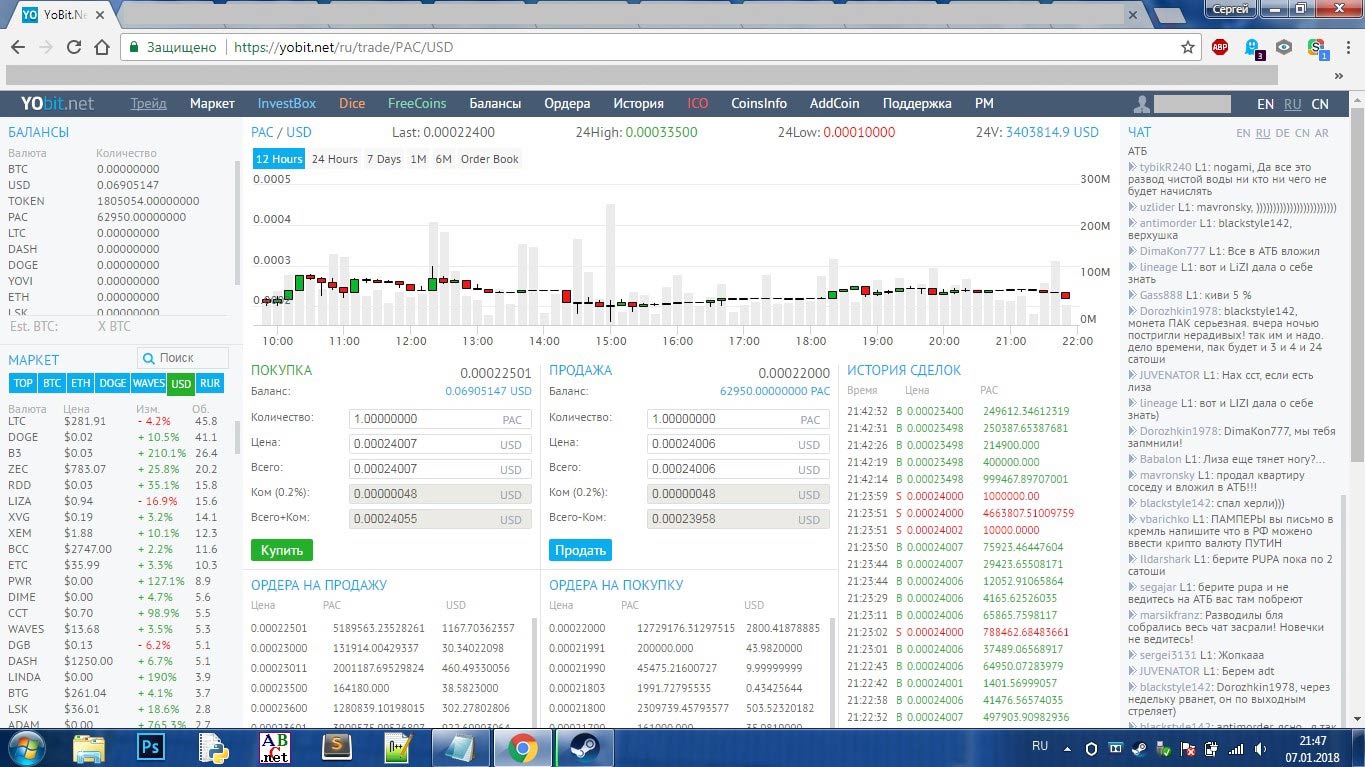1365x767 pixels.
Task: Open Sublime Text from the taskbar
Action: [x=336, y=747]
